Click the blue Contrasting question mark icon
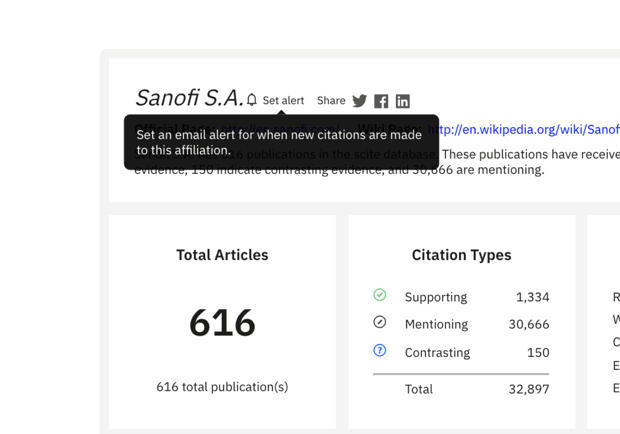 [x=380, y=351]
